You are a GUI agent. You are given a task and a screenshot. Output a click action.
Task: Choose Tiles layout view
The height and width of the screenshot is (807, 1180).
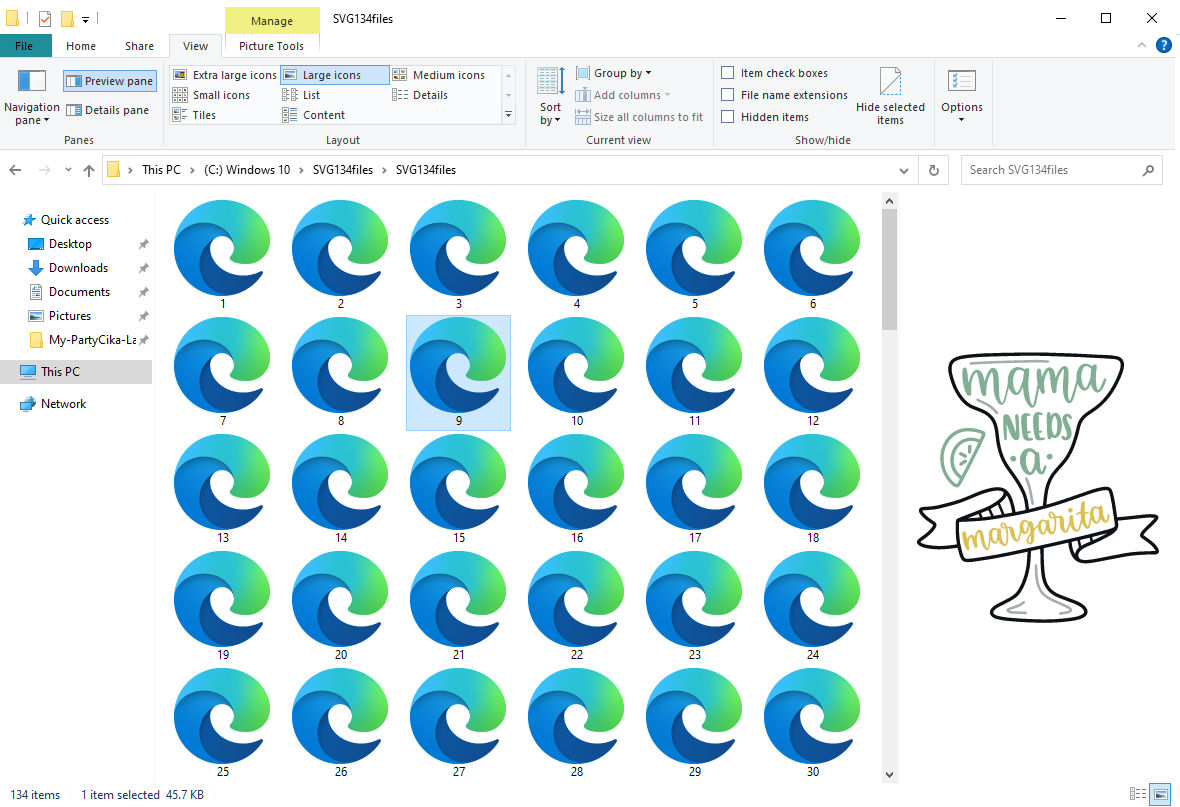click(195, 115)
